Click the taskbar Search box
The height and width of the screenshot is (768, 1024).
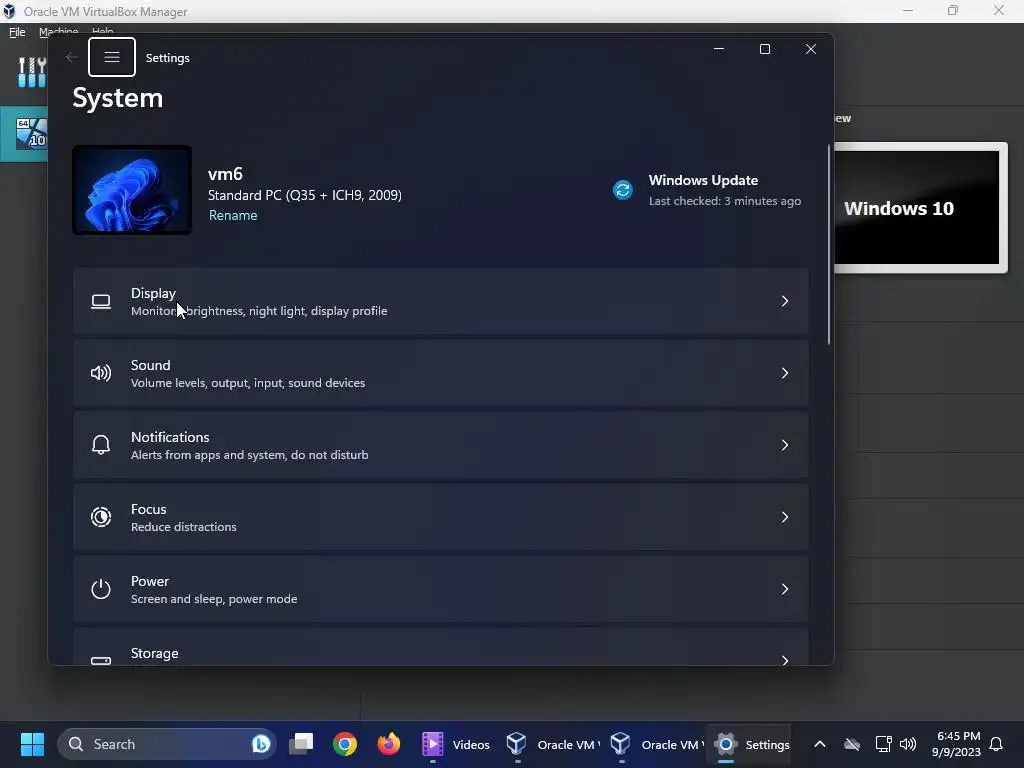pyautogui.click(x=167, y=744)
